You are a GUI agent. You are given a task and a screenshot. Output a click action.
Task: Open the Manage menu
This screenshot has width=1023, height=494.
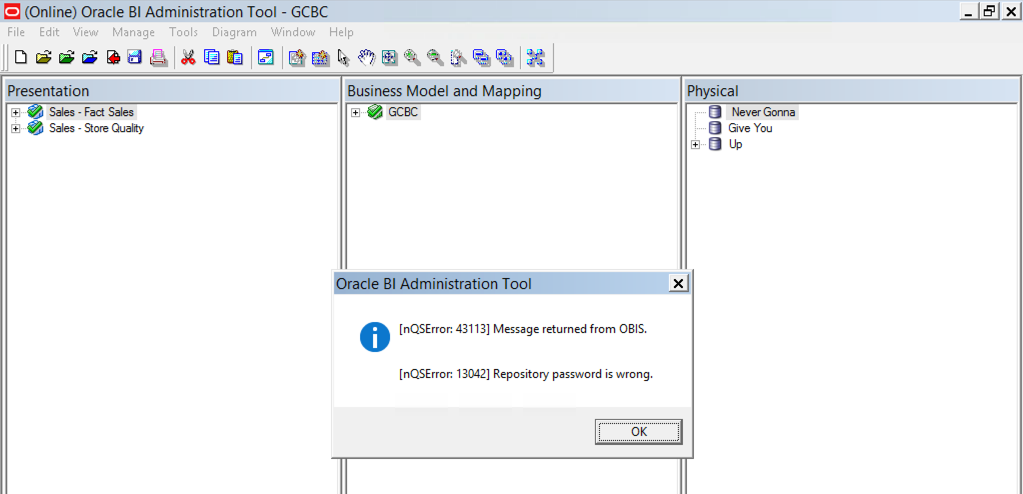point(134,32)
